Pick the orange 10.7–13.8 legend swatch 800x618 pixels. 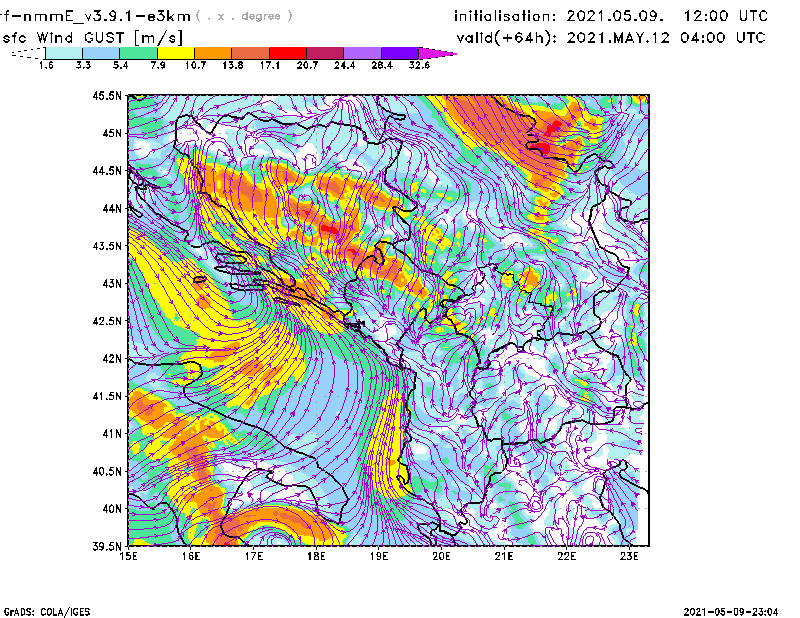(213, 53)
